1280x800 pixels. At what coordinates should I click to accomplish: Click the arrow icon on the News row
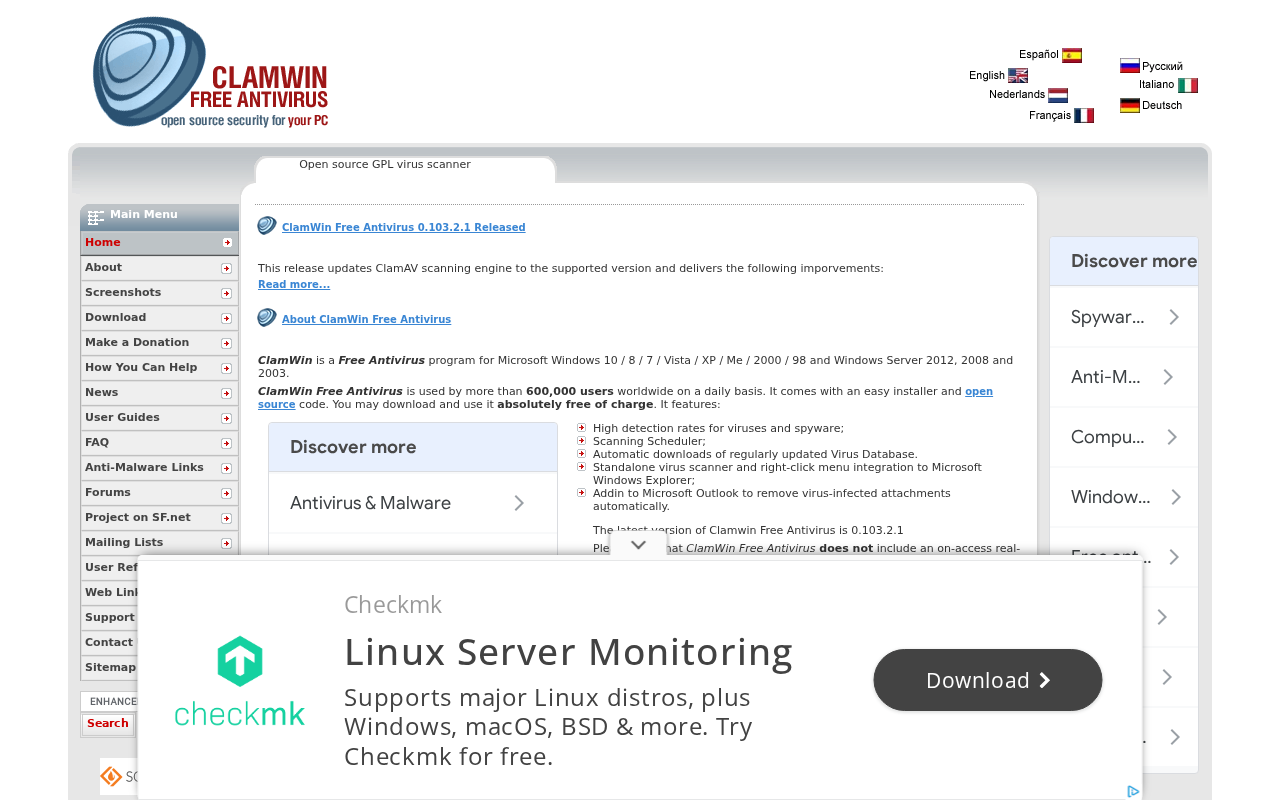point(227,393)
